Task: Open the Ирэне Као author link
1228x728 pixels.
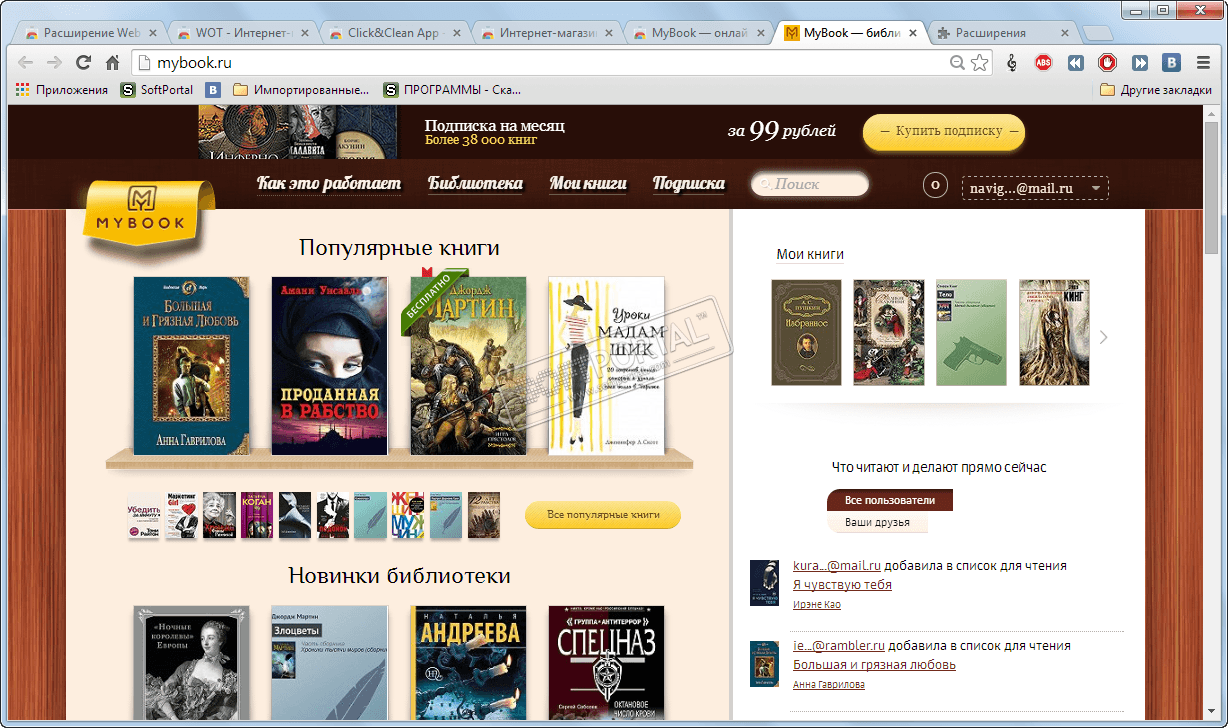Action: tap(817, 604)
